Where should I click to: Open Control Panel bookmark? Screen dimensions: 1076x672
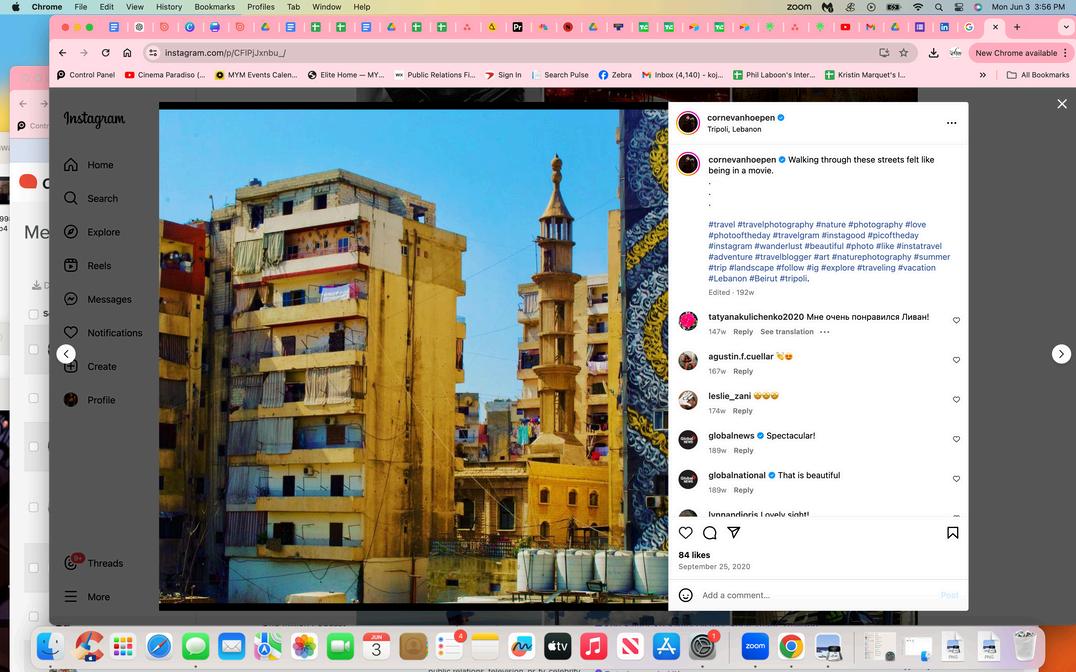click(86, 75)
